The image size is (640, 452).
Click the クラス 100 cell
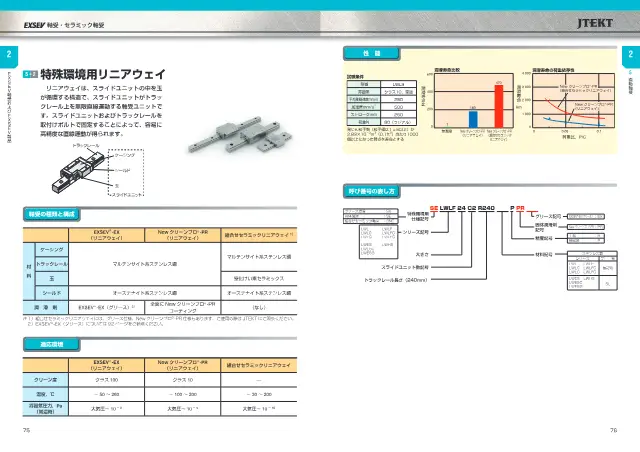[107, 380]
